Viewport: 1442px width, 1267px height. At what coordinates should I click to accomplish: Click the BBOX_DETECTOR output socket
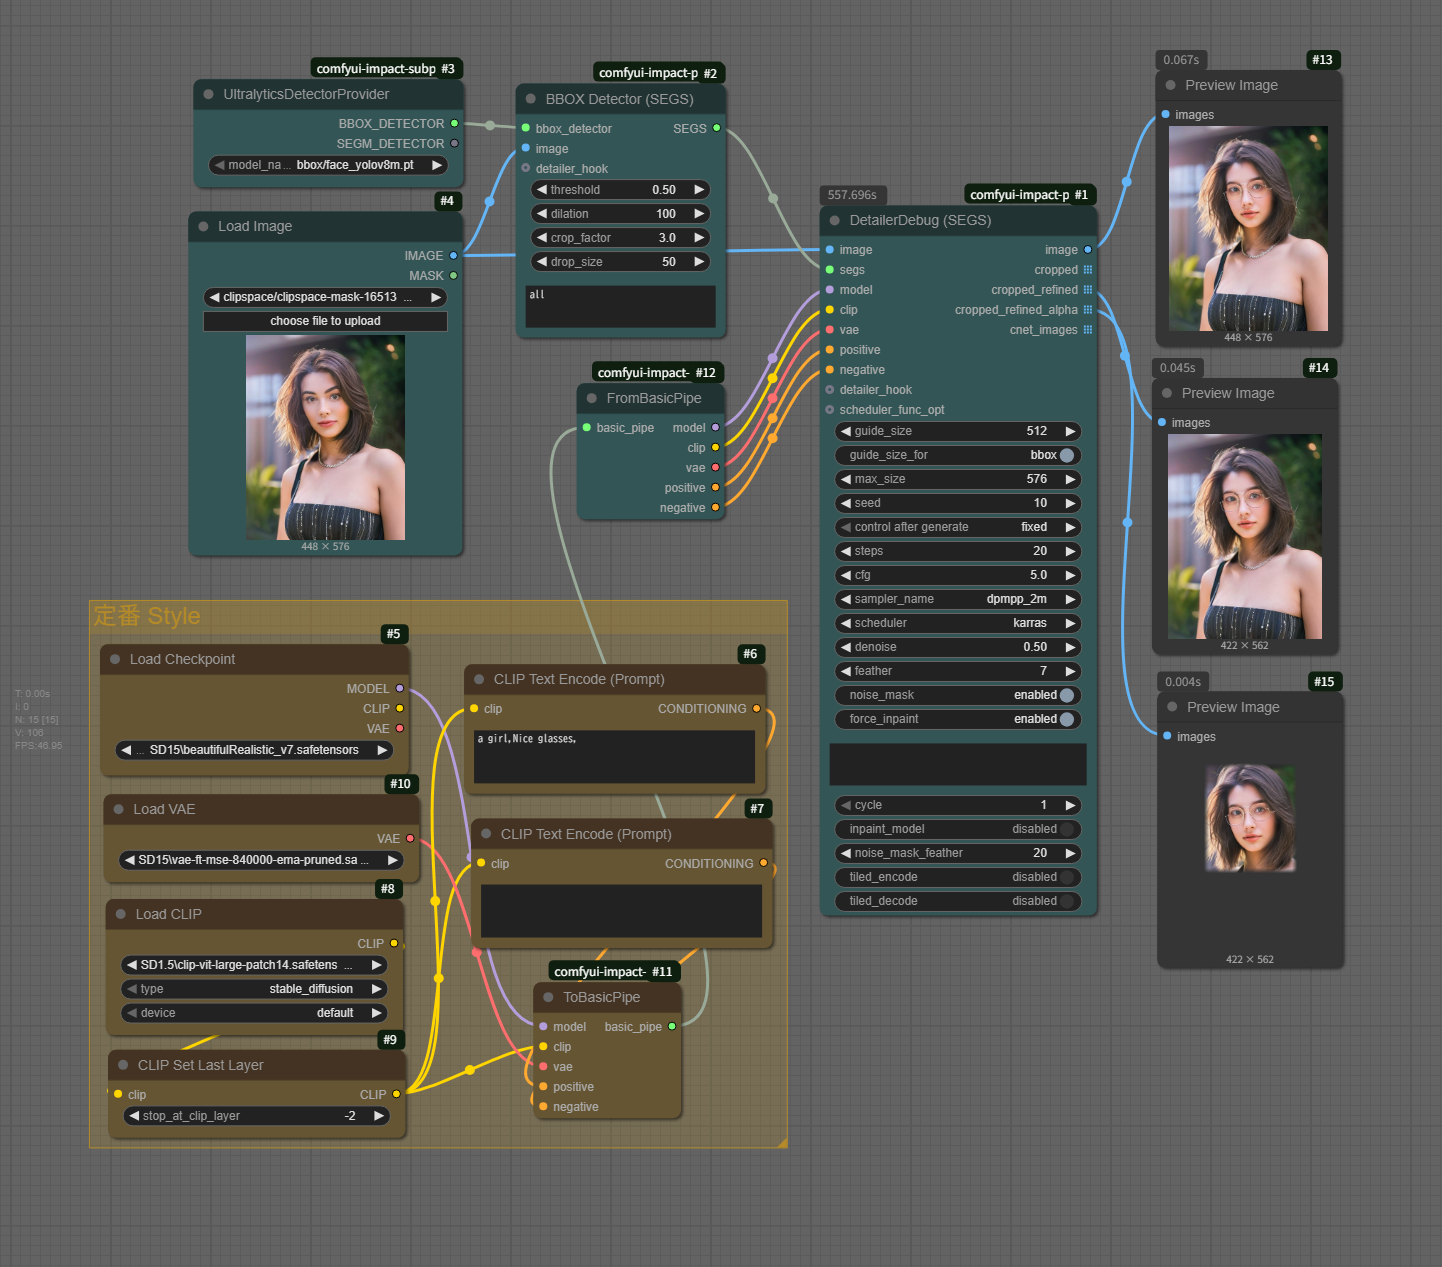[454, 123]
